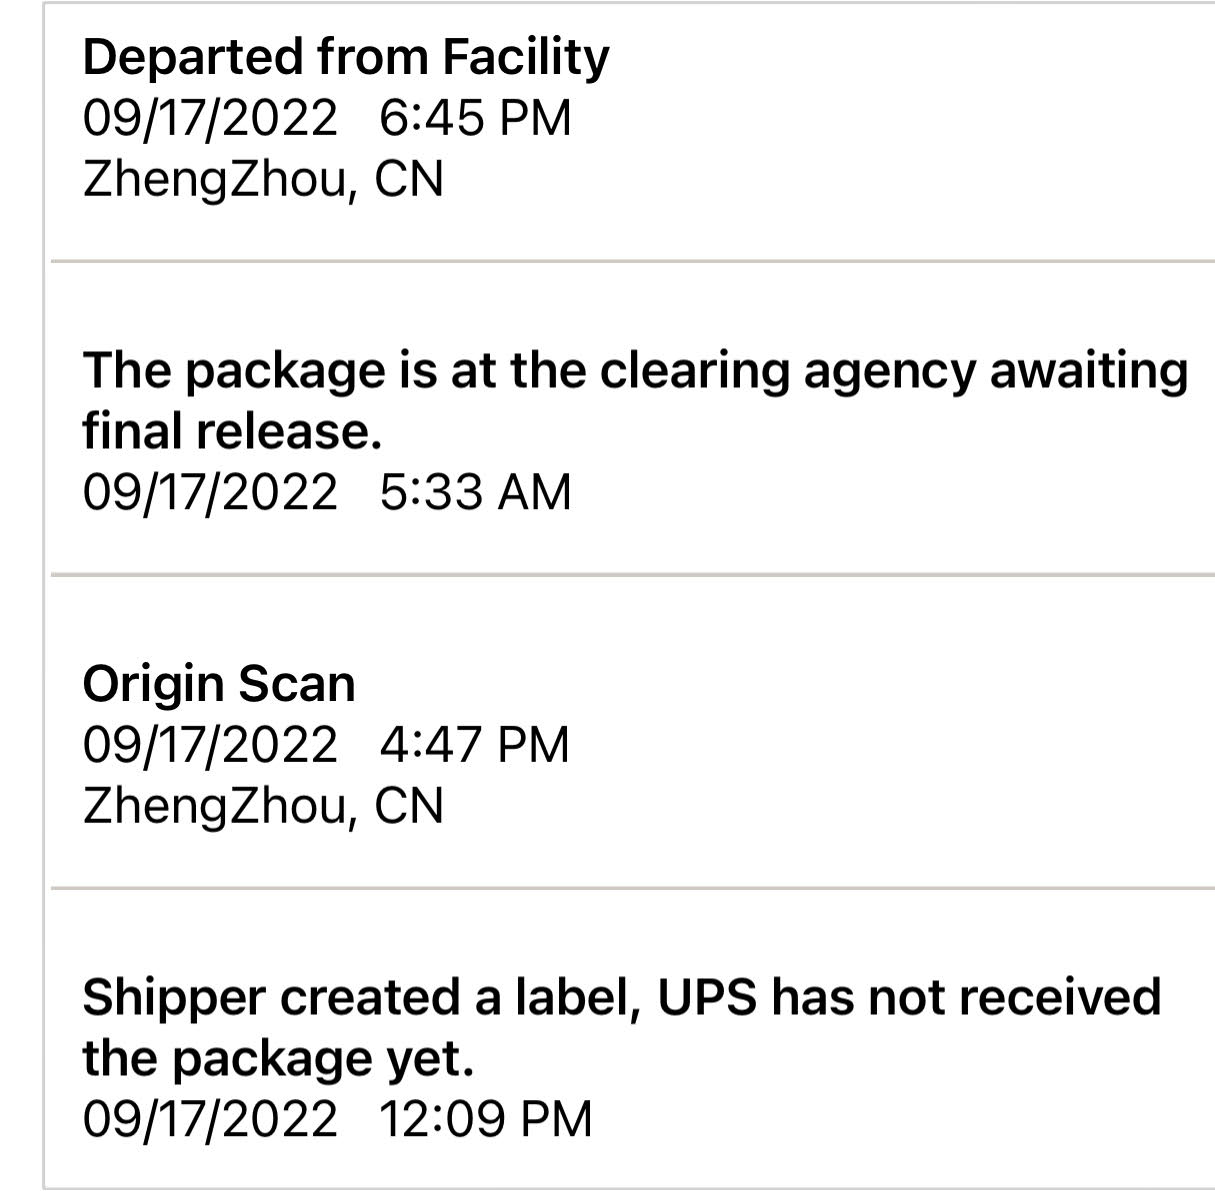Click the divider line below Departed from Facility entry
Image resolution: width=1215 pixels, height=1191 pixels.
pos(632,261)
